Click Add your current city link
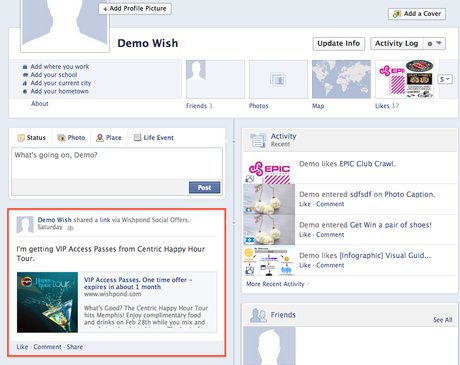This screenshot has height=365, width=460. [61, 83]
